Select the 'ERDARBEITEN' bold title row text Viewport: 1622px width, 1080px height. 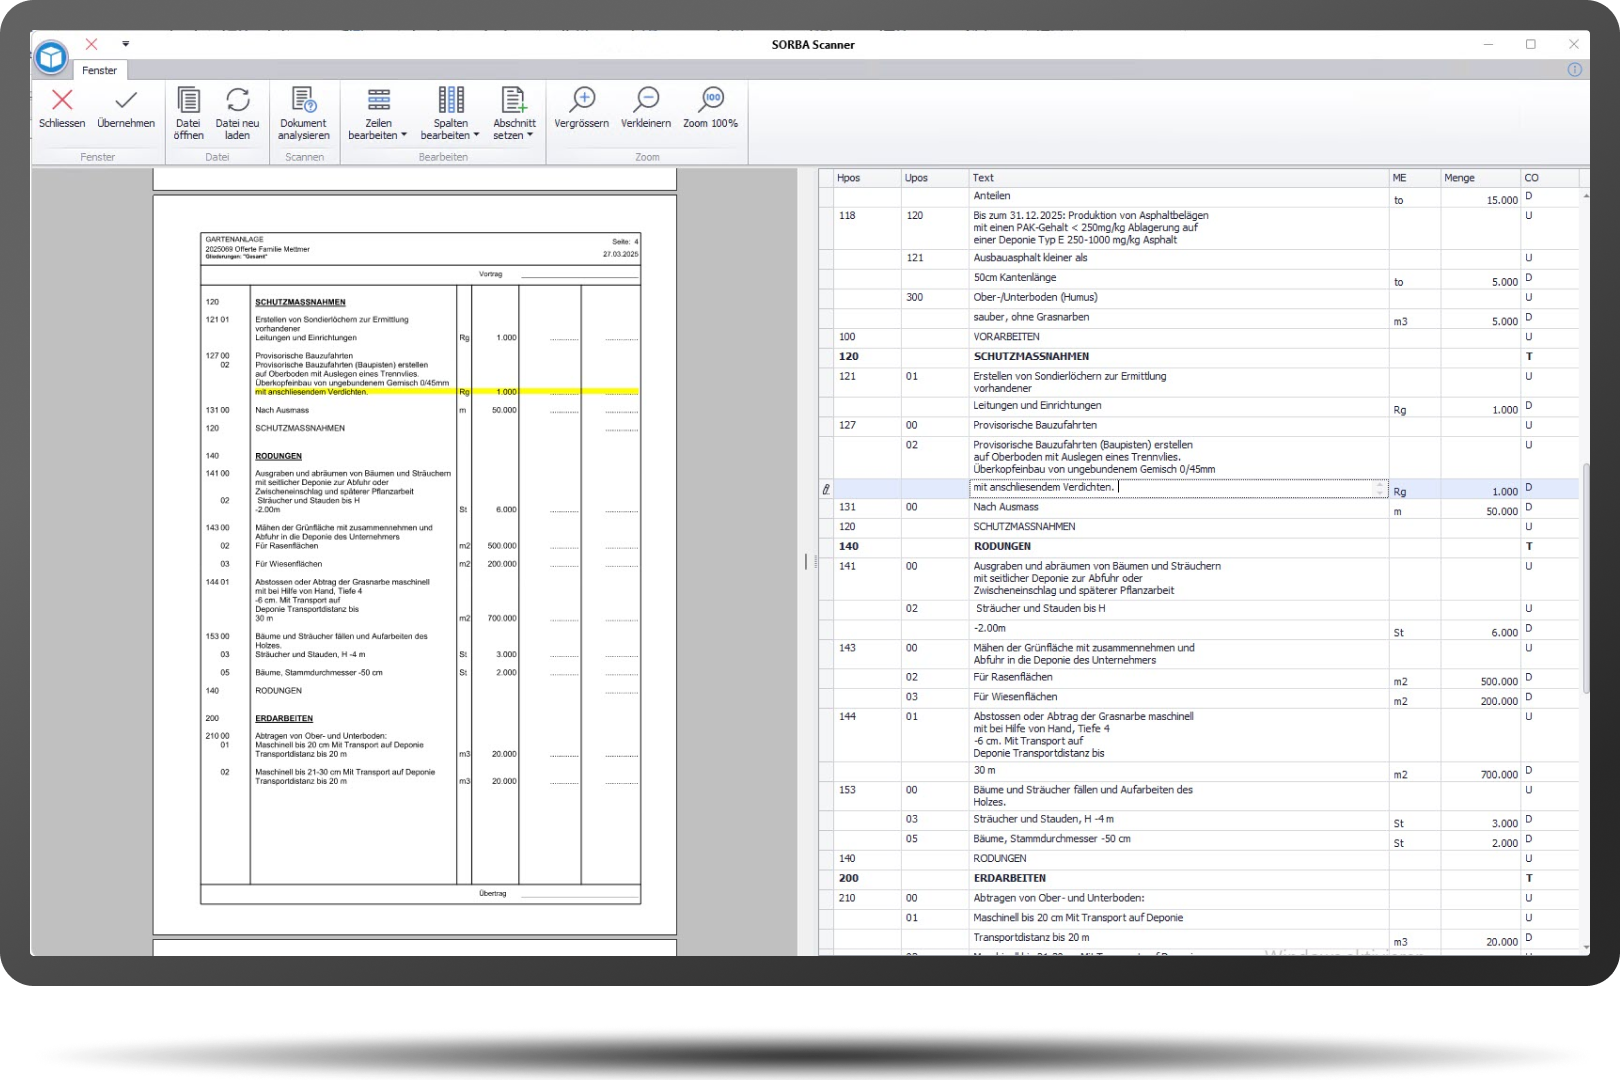(x=1009, y=879)
